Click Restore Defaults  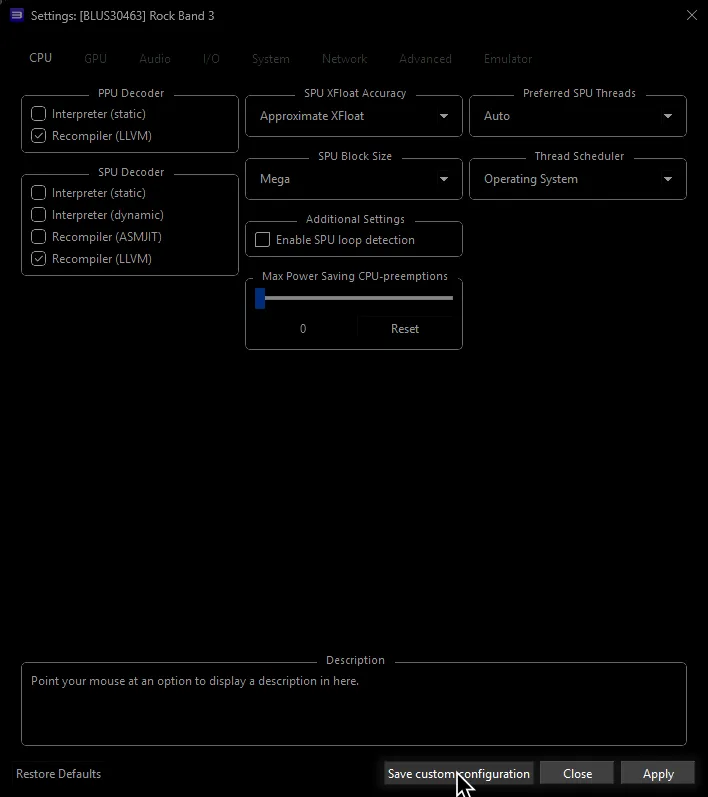click(x=58, y=774)
